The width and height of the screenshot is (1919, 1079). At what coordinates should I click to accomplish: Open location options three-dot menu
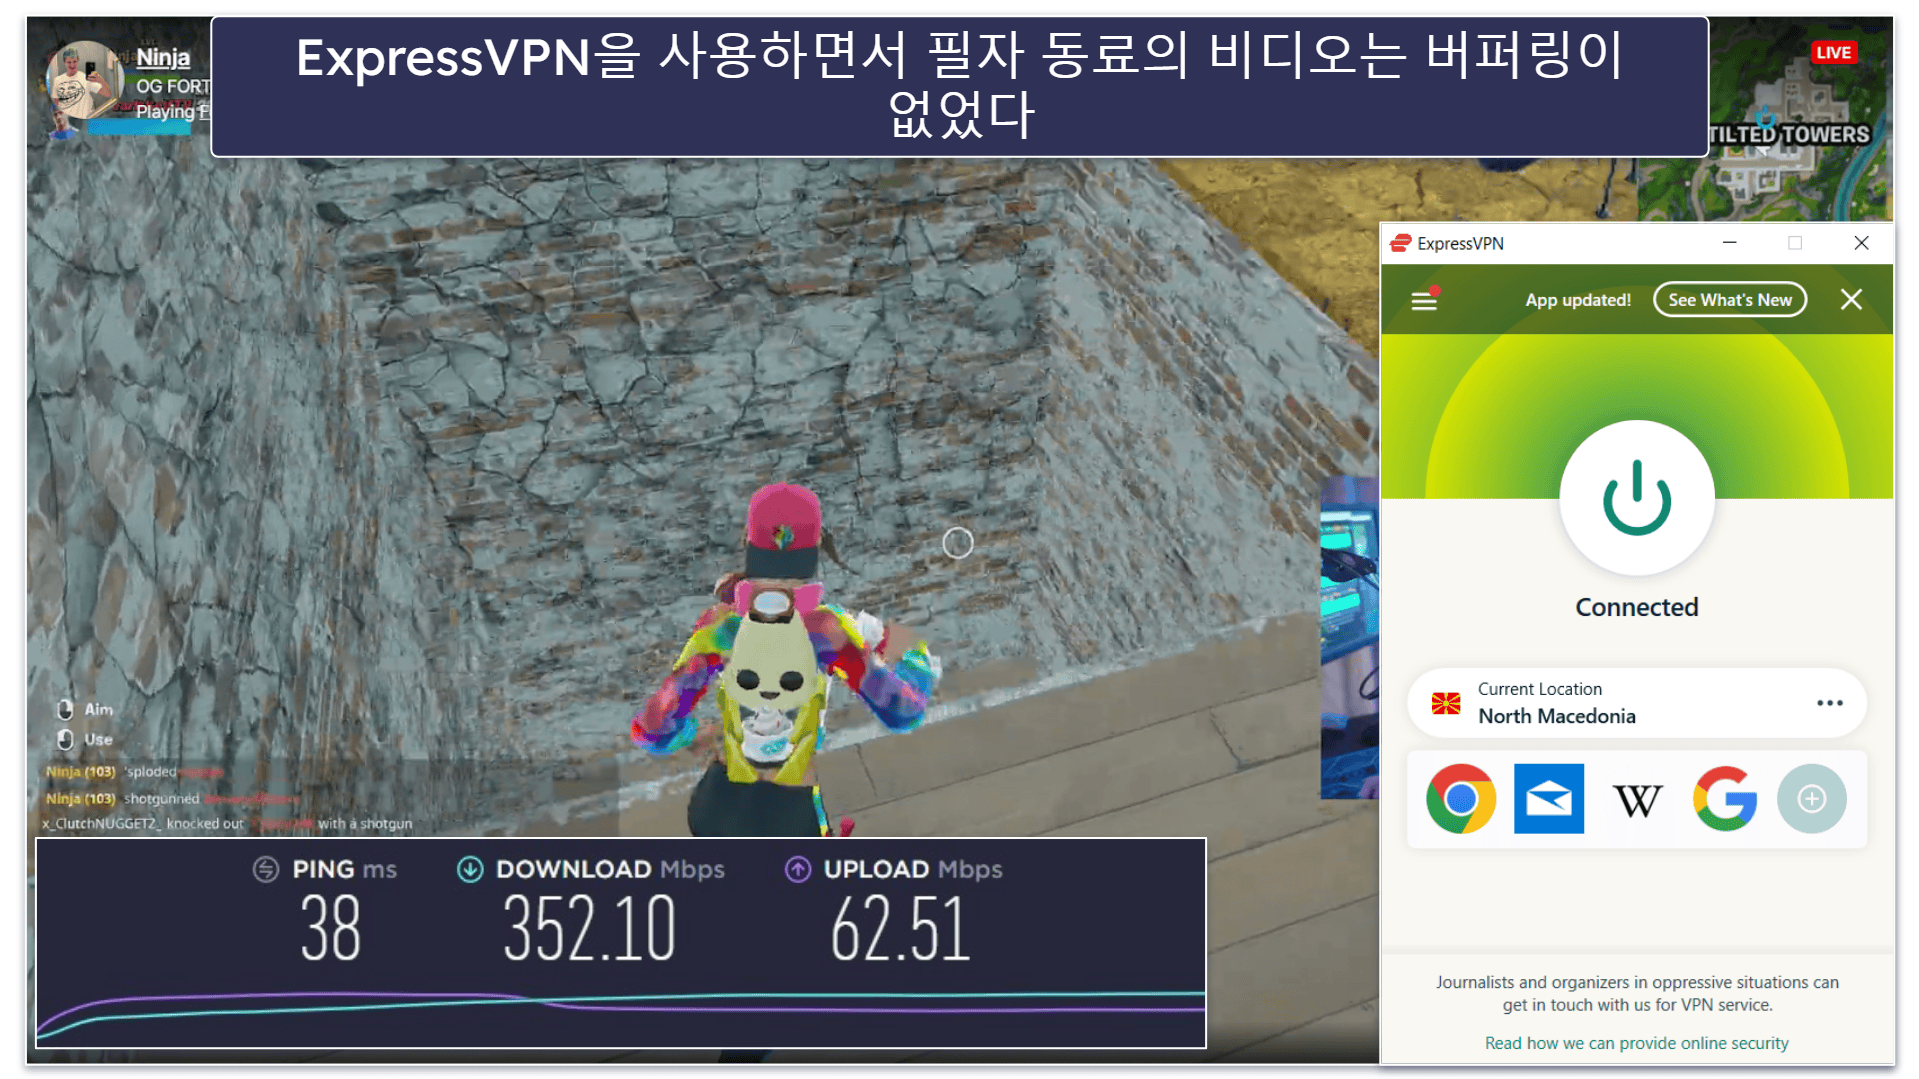1829,703
